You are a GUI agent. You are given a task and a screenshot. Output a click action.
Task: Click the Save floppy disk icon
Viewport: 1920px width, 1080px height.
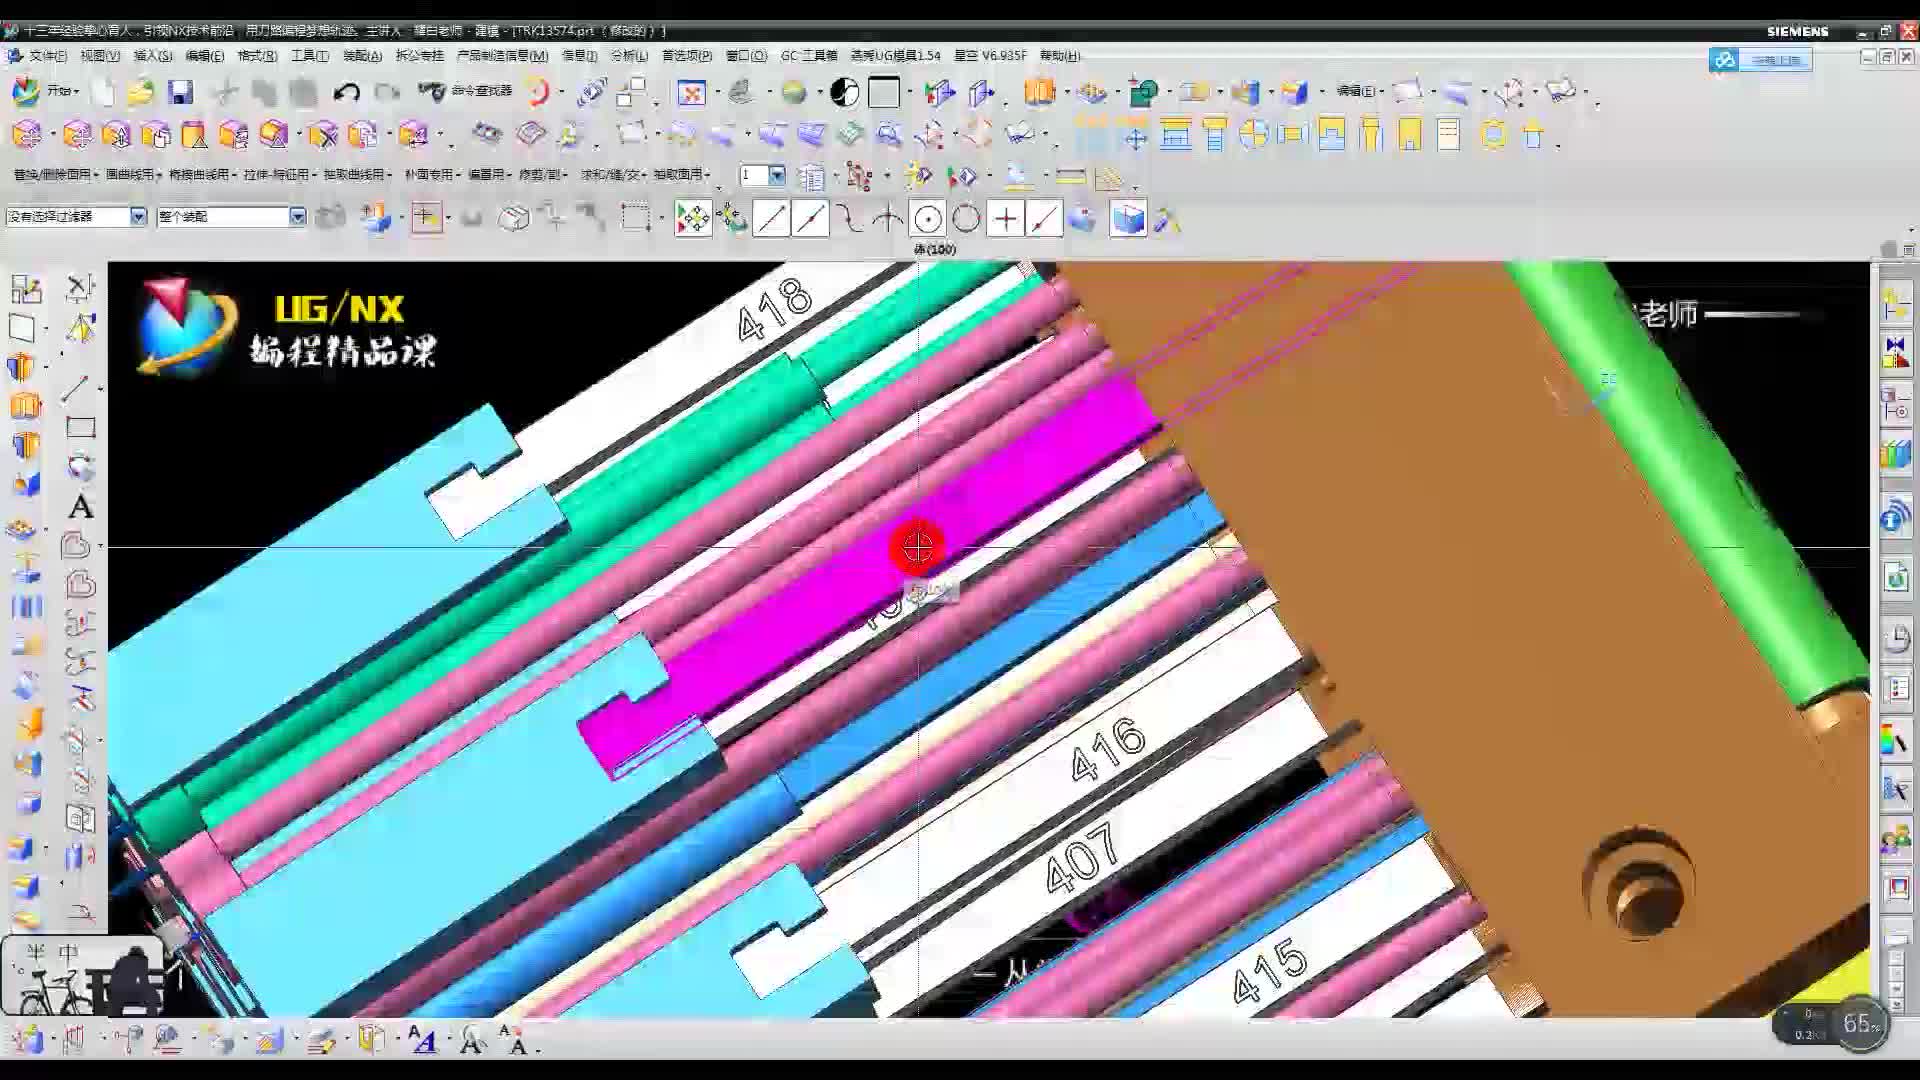coord(180,93)
